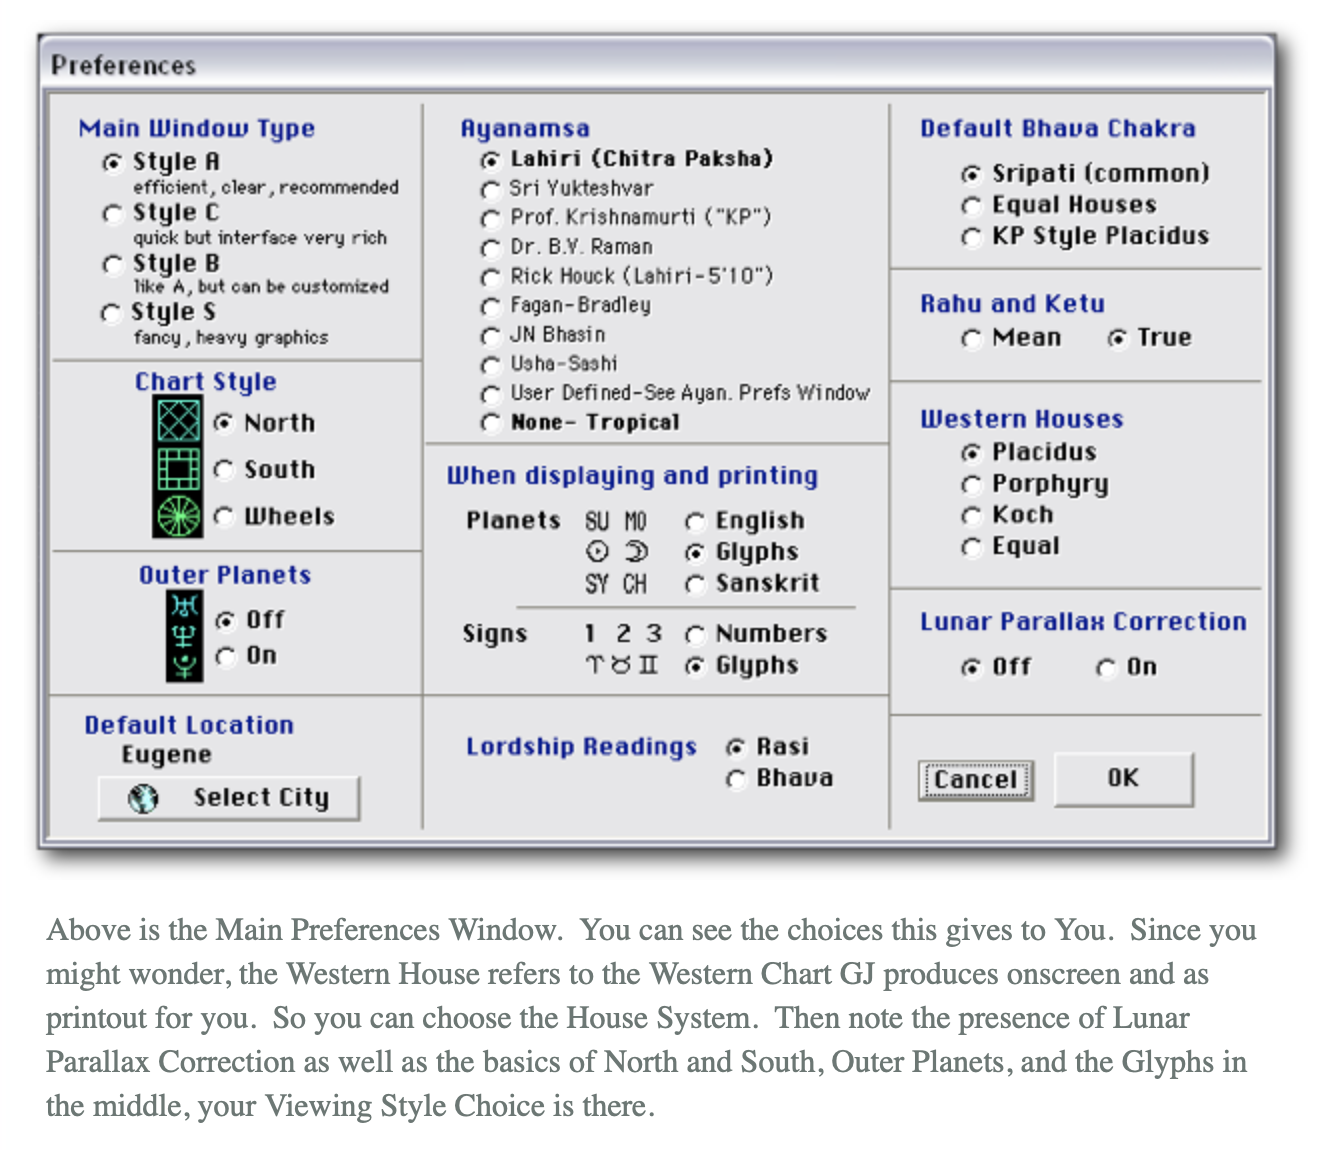
Task: Select Koch for Western Houses
Action: tap(971, 516)
